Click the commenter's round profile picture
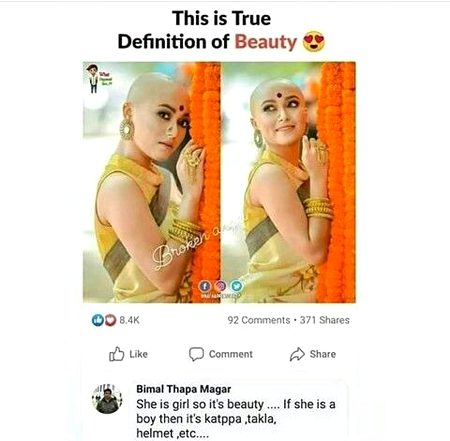 pos(107,399)
